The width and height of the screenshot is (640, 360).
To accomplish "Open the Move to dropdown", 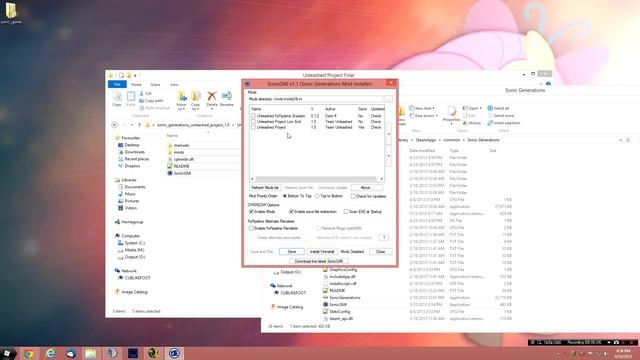I will click(182, 101).
